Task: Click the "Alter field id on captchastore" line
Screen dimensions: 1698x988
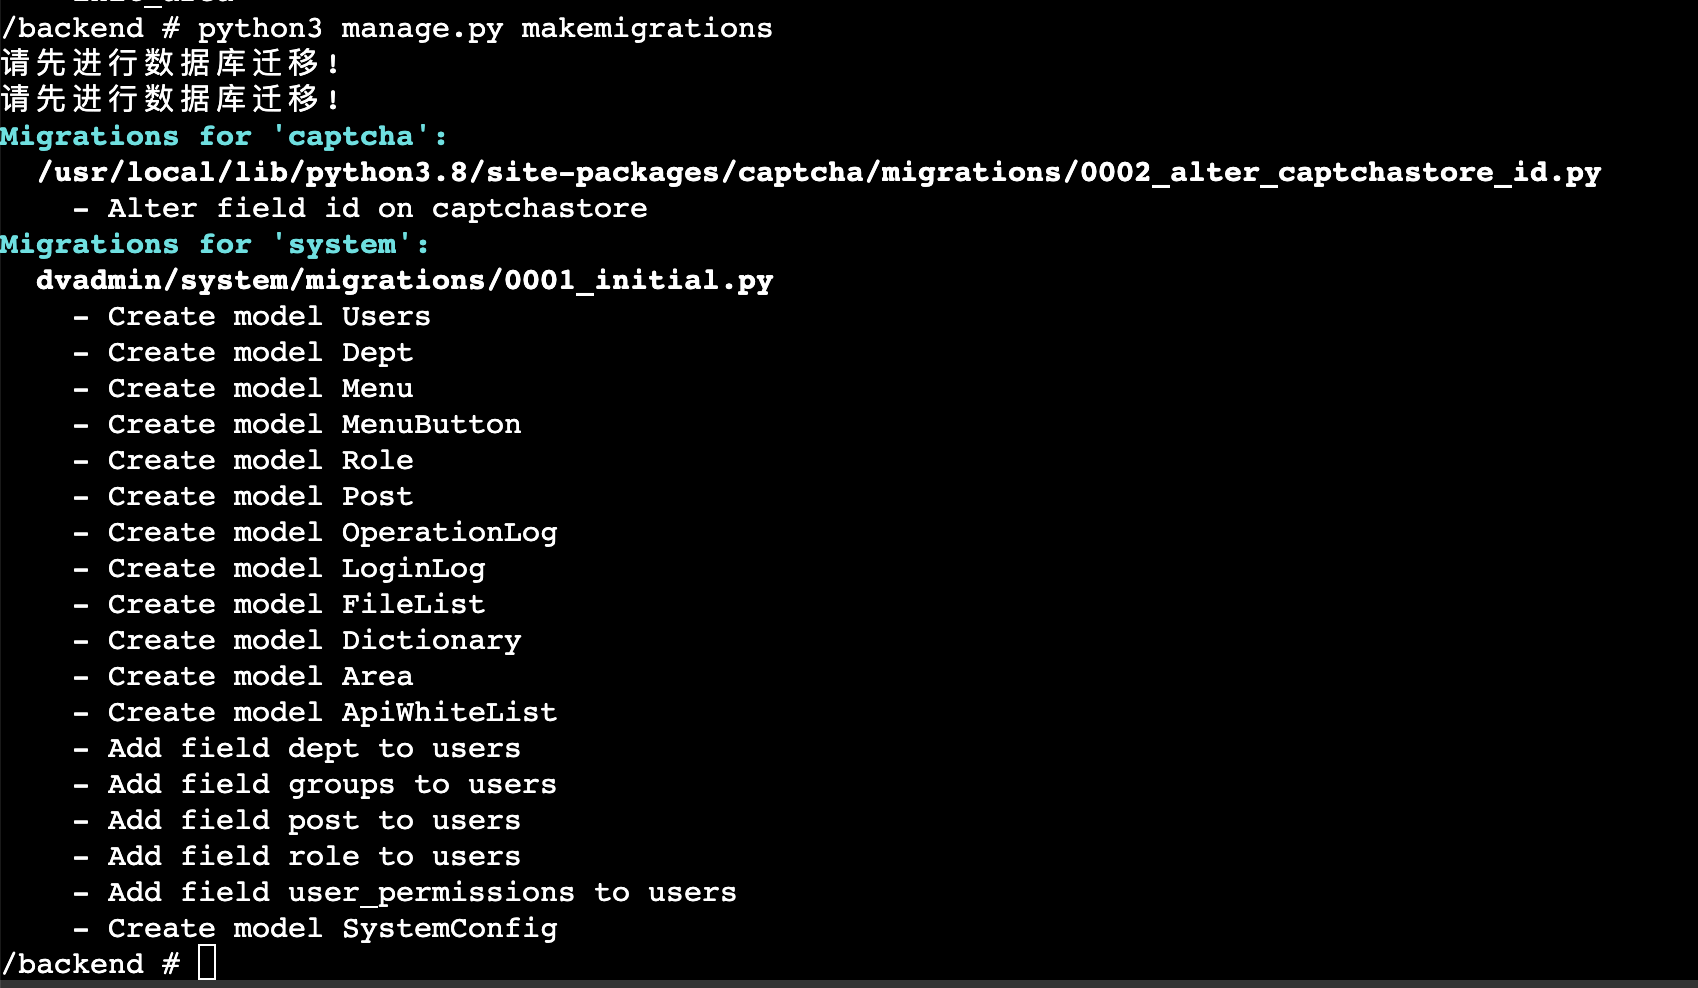Action: point(360,208)
